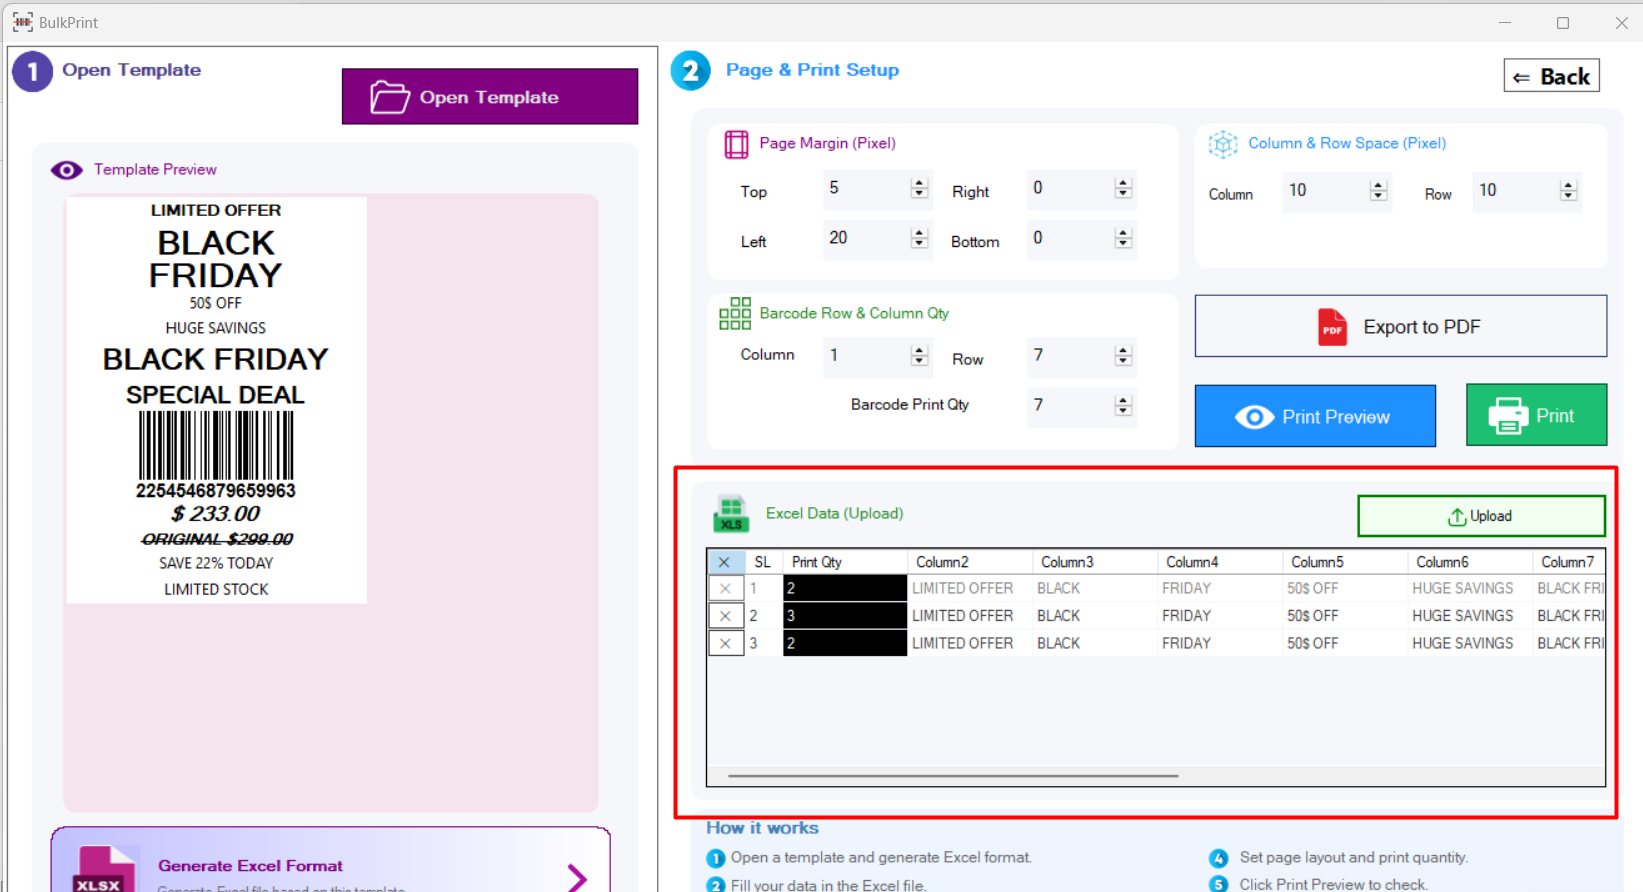Click the Page Margin icon

tap(736, 145)
